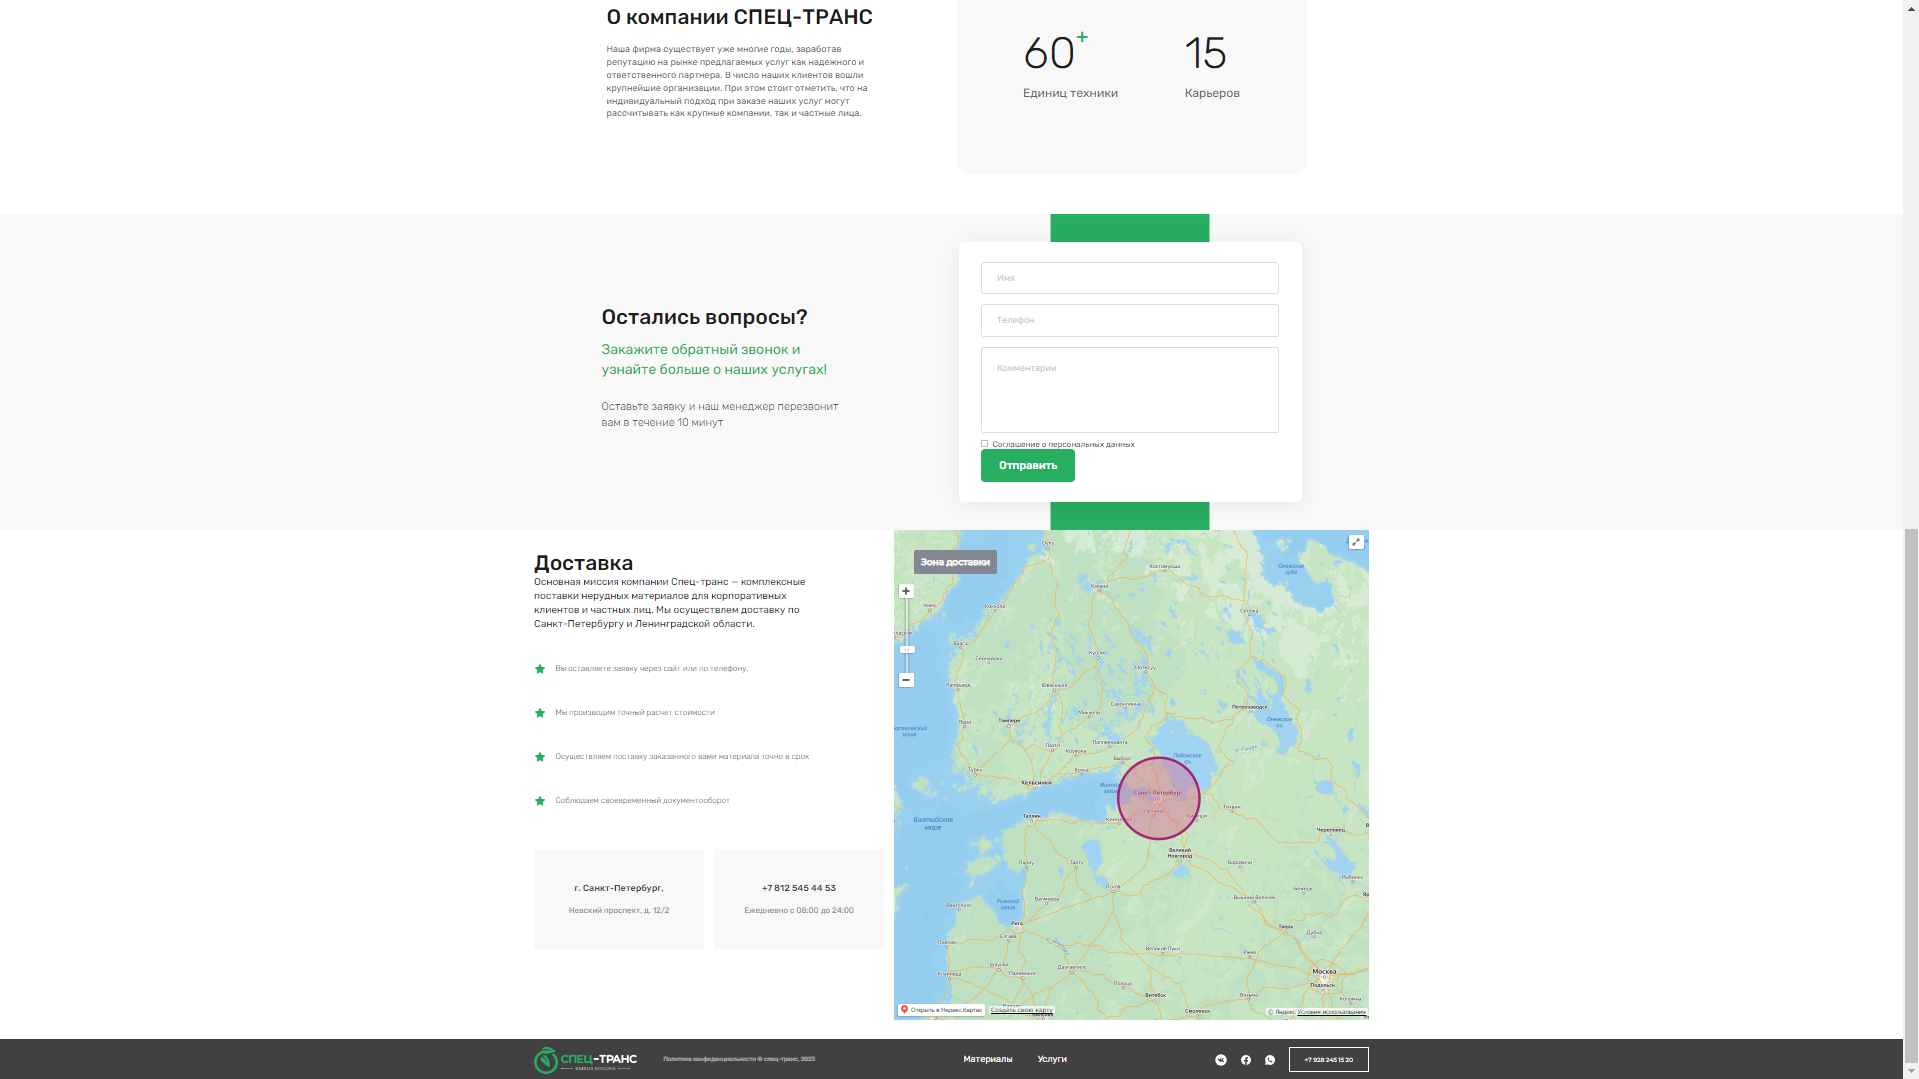Click the Доставка heading

pyautogui.click(x=583, y=563)
